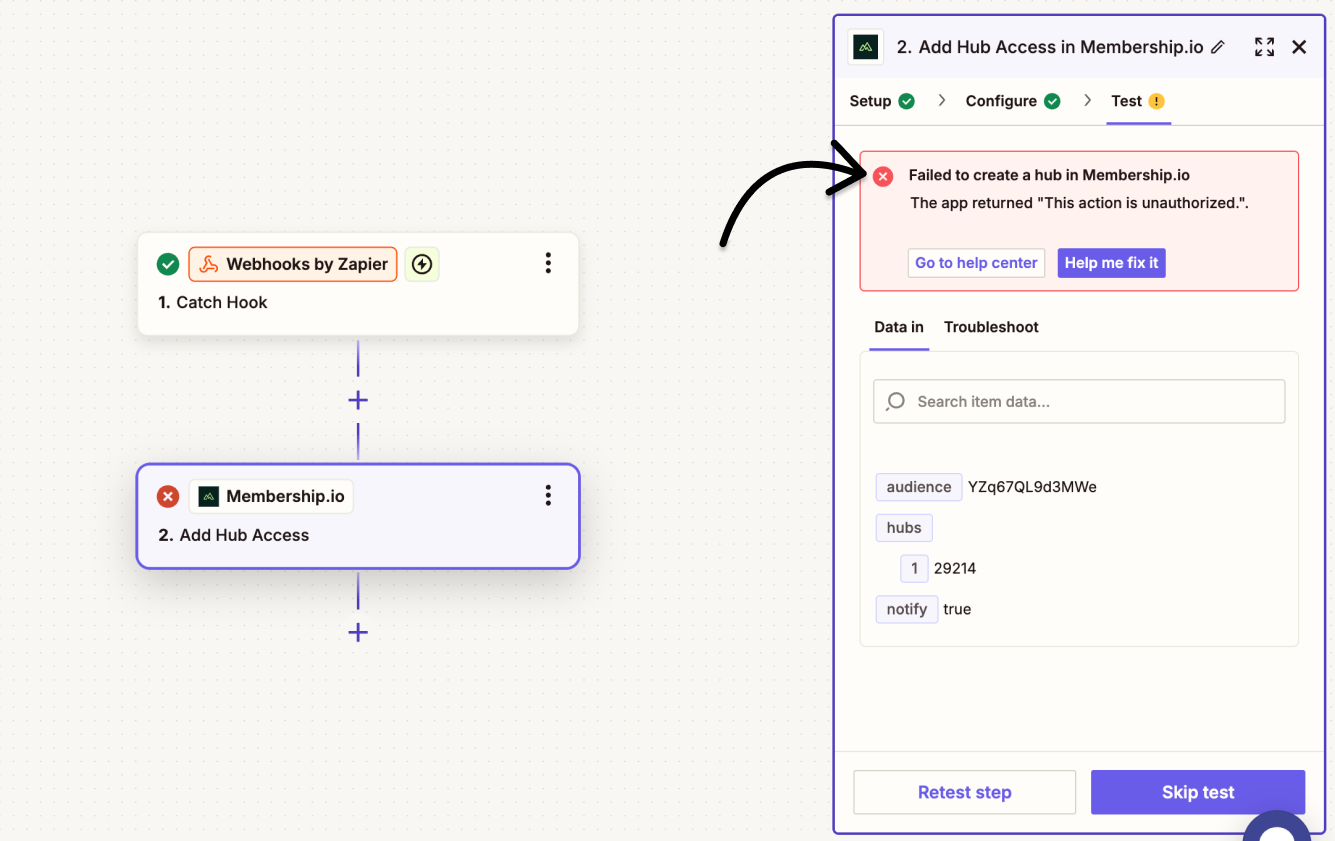The height and width of the screenshot is (841, 1335).
Task: Add a step between Catch Hook and Membership.io
Action: [358, 400]
